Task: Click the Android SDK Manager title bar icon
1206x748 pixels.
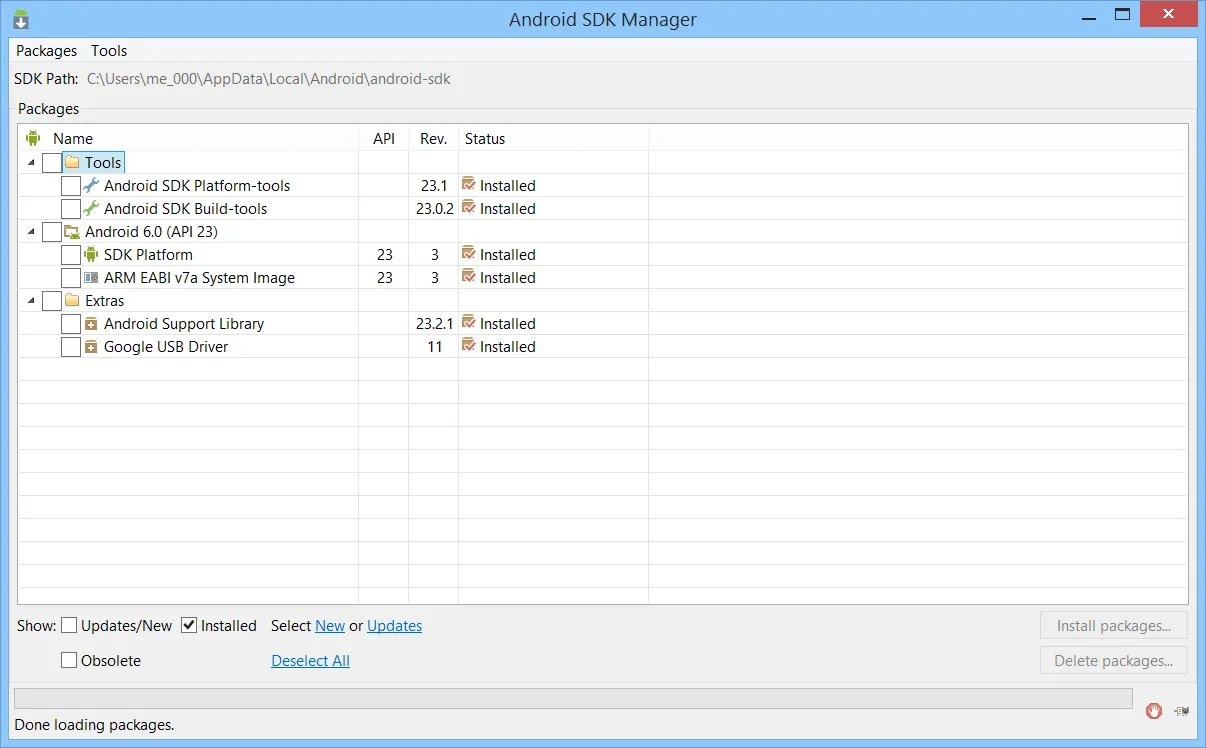Action: (x=21, y=19)
